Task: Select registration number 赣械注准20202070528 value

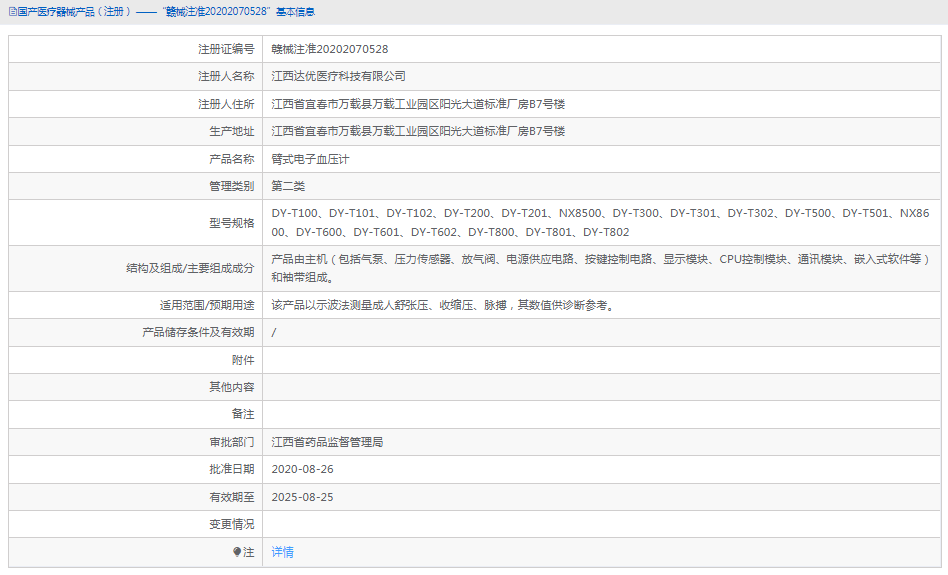Action: tap(330, 49)
